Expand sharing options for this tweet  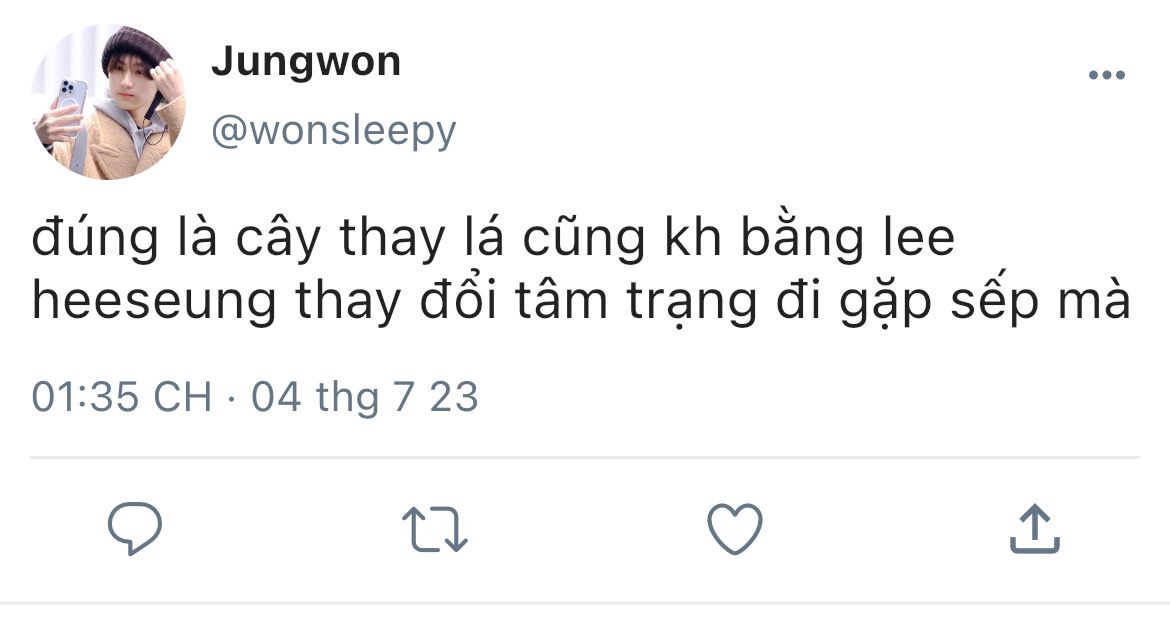tap(1035, 528)
